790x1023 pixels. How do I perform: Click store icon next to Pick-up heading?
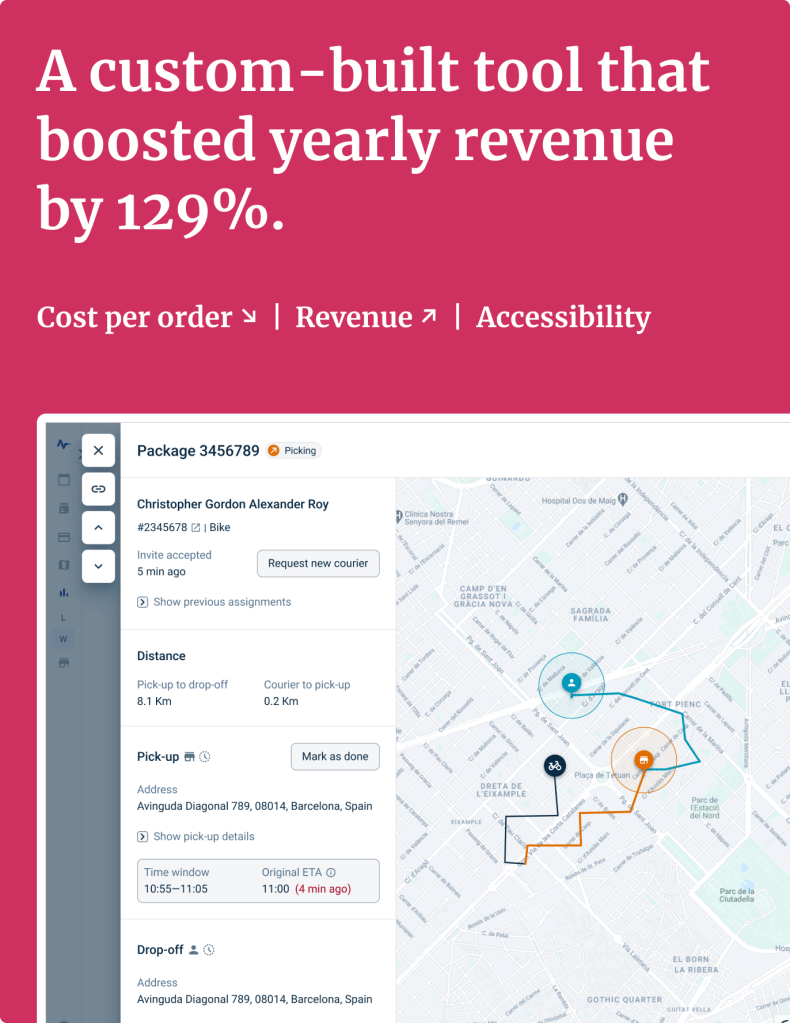[x=189, y=757]
